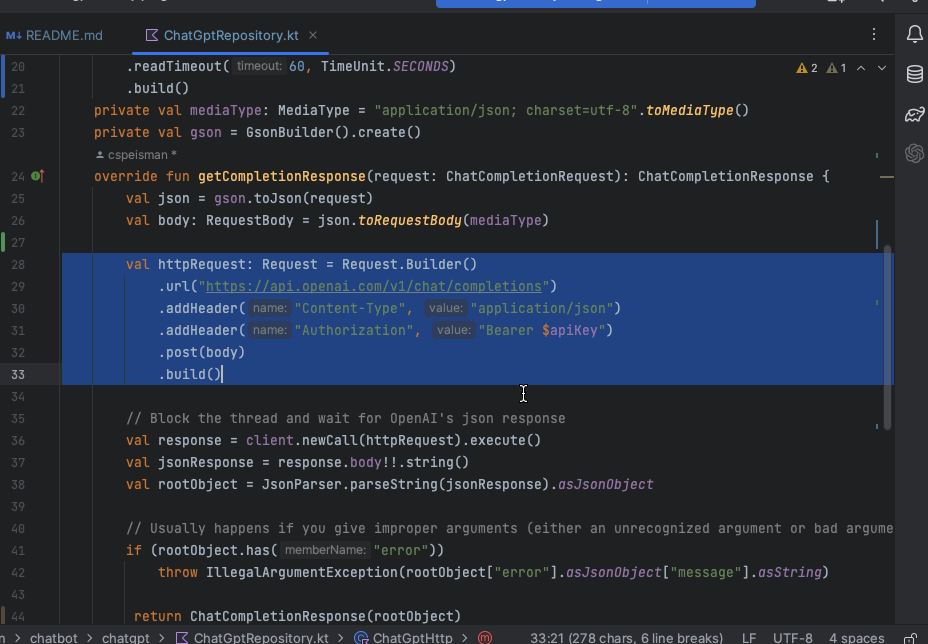Change the 4 spaces indent setting

pos(856,637)
